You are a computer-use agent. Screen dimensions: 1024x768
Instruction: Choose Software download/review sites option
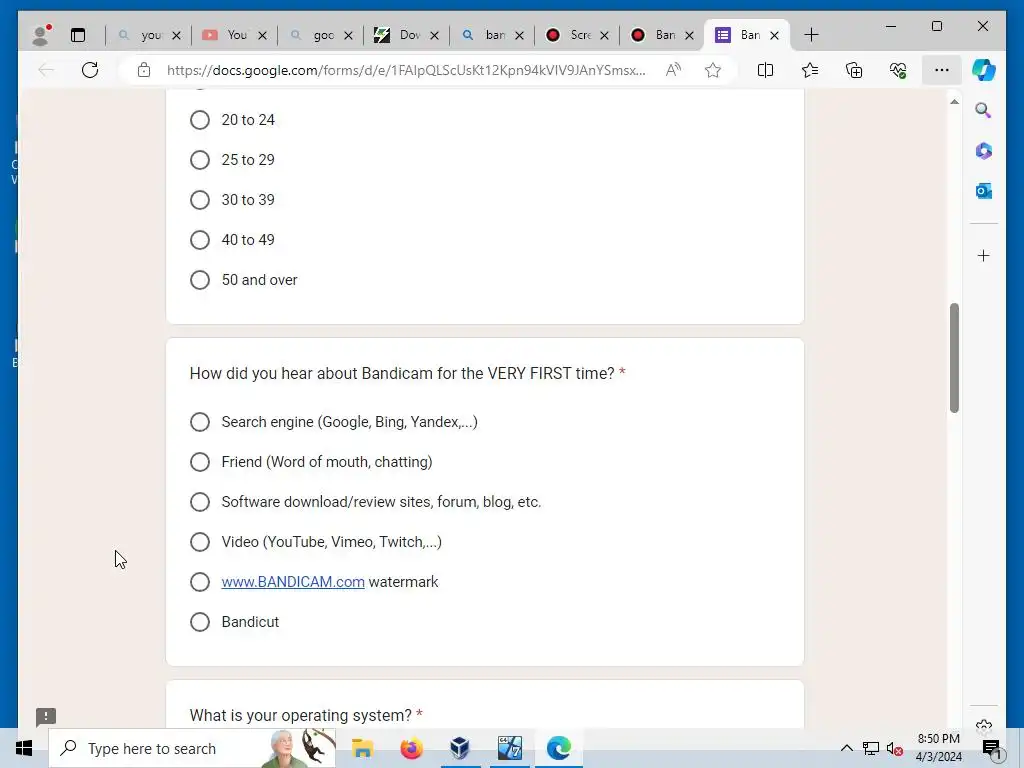pyautogui.click(x=200, y=502)
